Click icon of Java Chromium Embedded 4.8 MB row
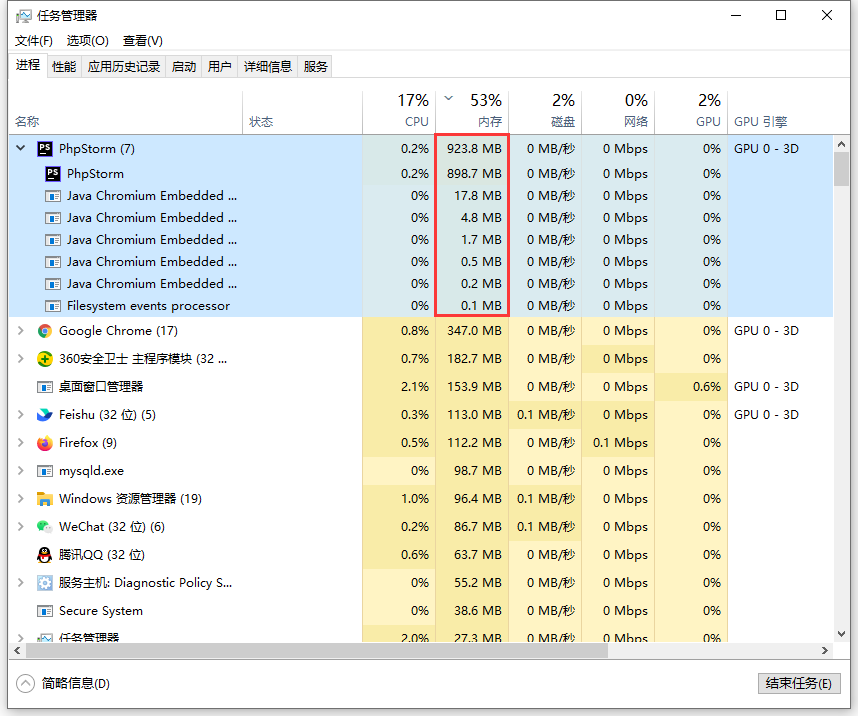This screenshot has width=858, height=716. tap(53, 218)
